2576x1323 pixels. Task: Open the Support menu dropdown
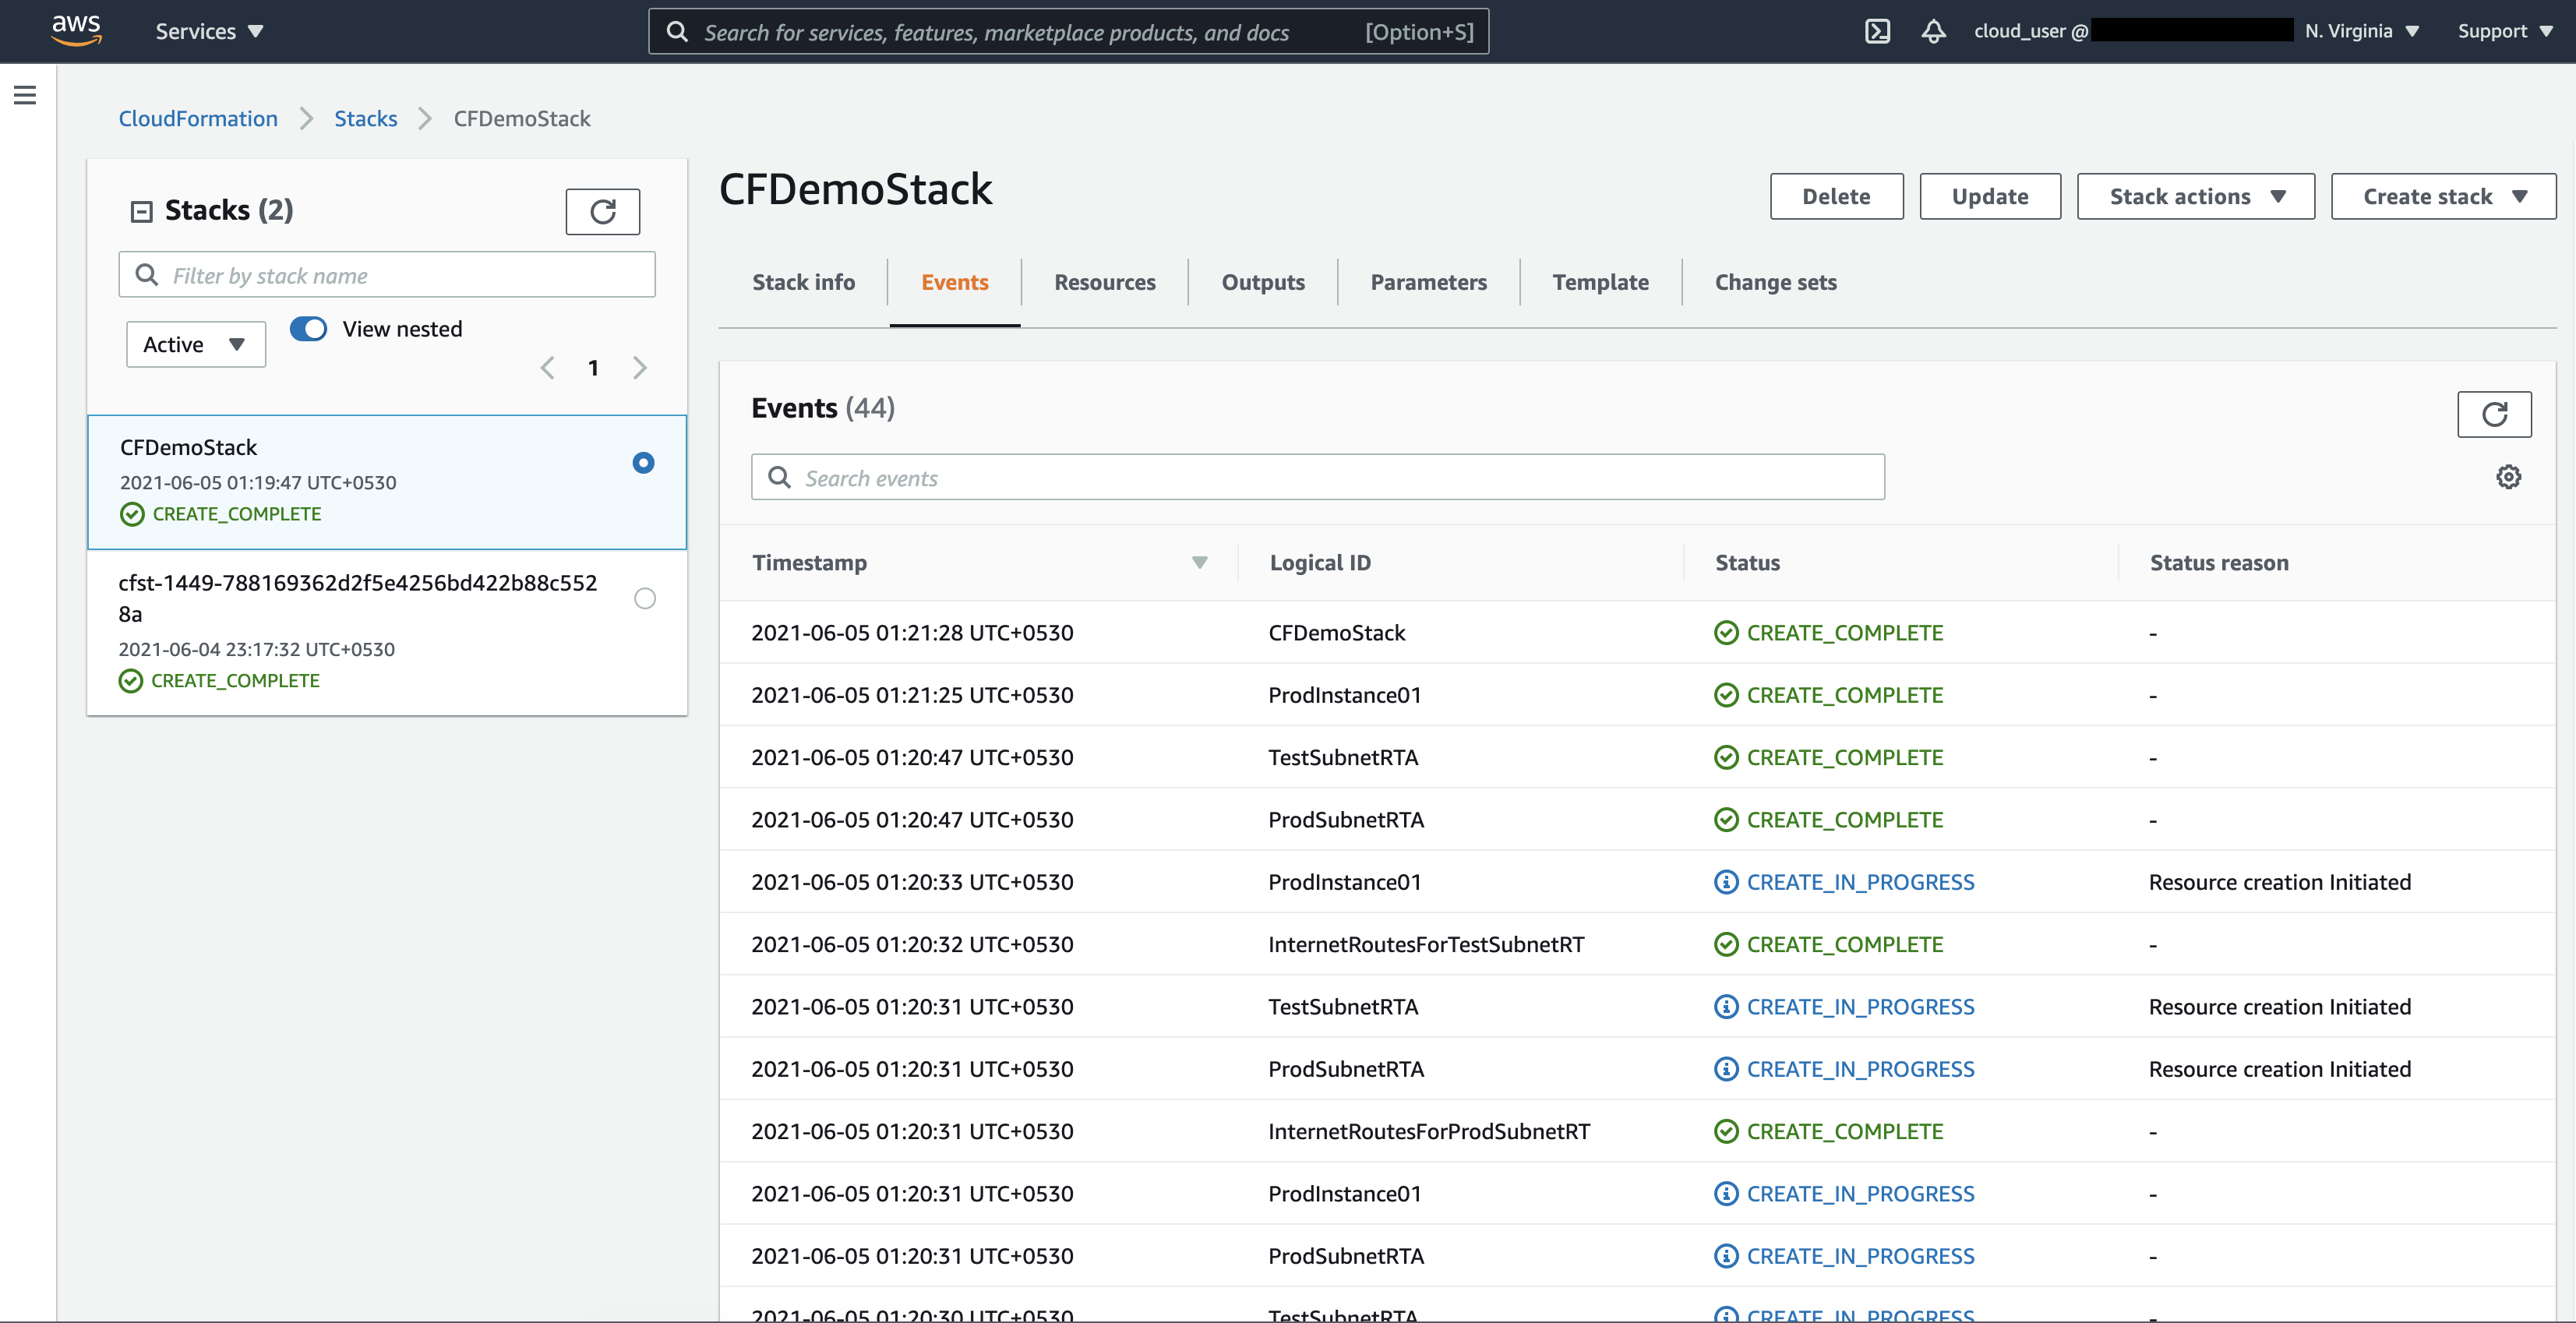click(2504, 31)
